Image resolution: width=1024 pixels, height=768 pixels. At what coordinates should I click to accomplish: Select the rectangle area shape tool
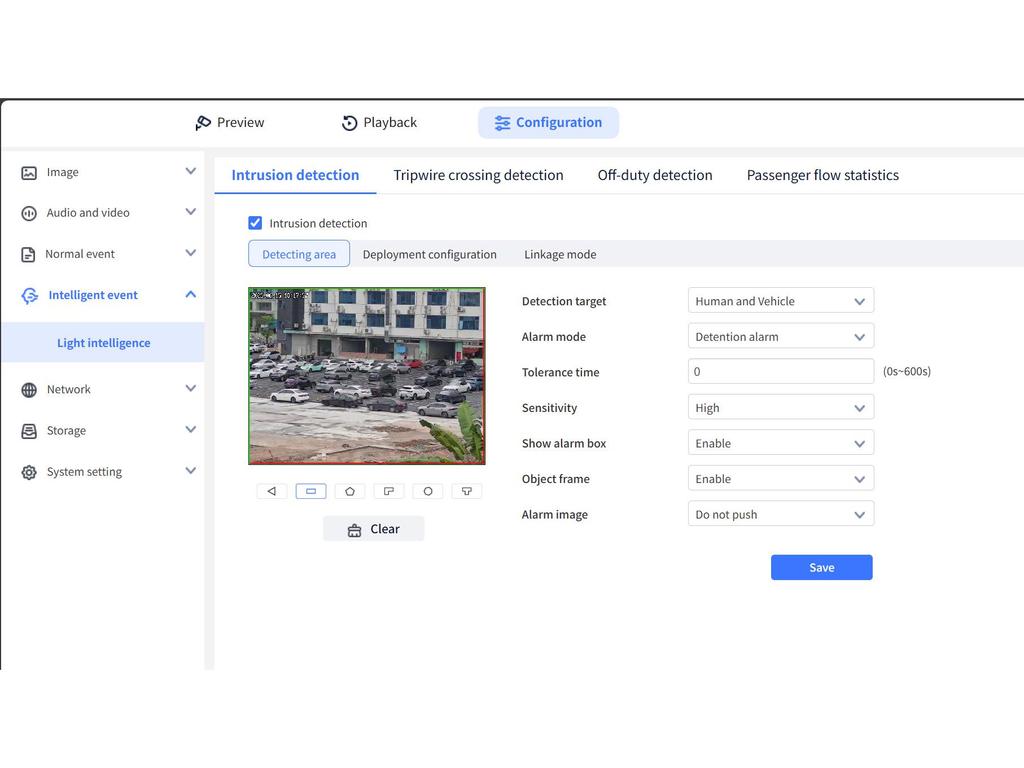pos(311,491)
